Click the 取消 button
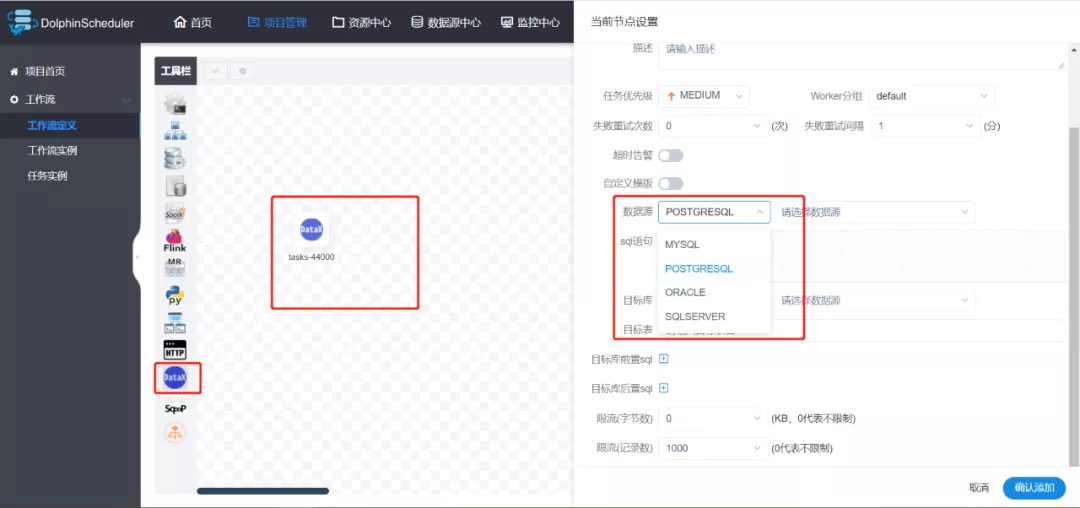1080x508 pixels. pos(979,488)
